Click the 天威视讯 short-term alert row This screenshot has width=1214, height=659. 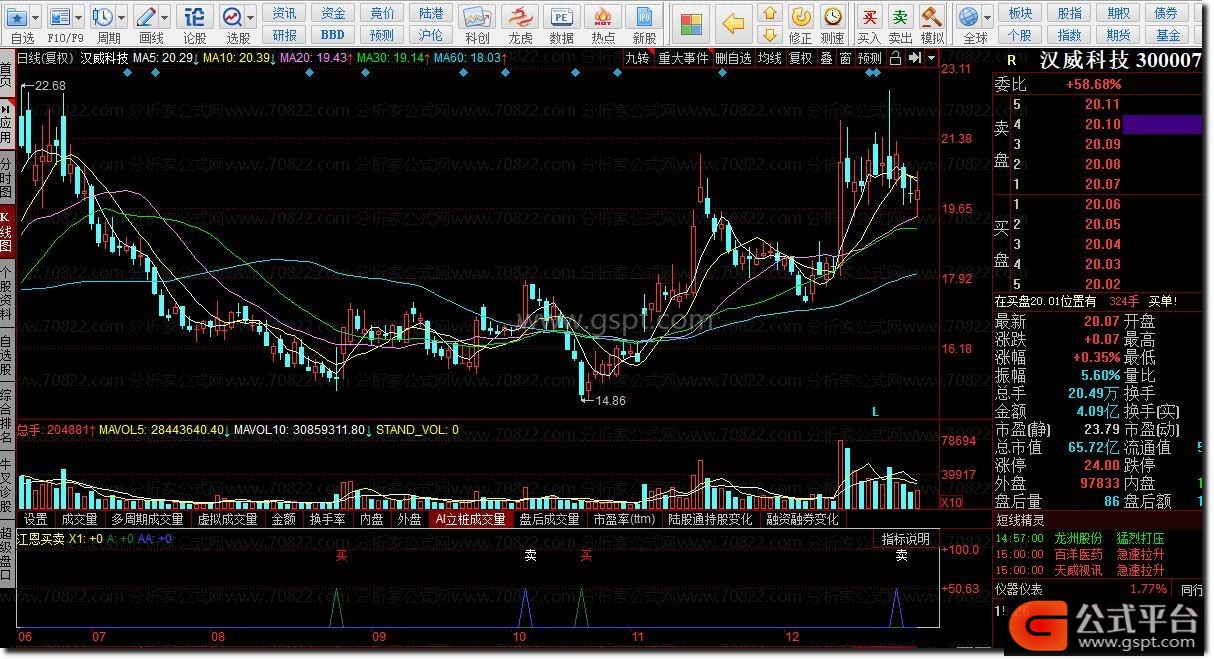1099,570
